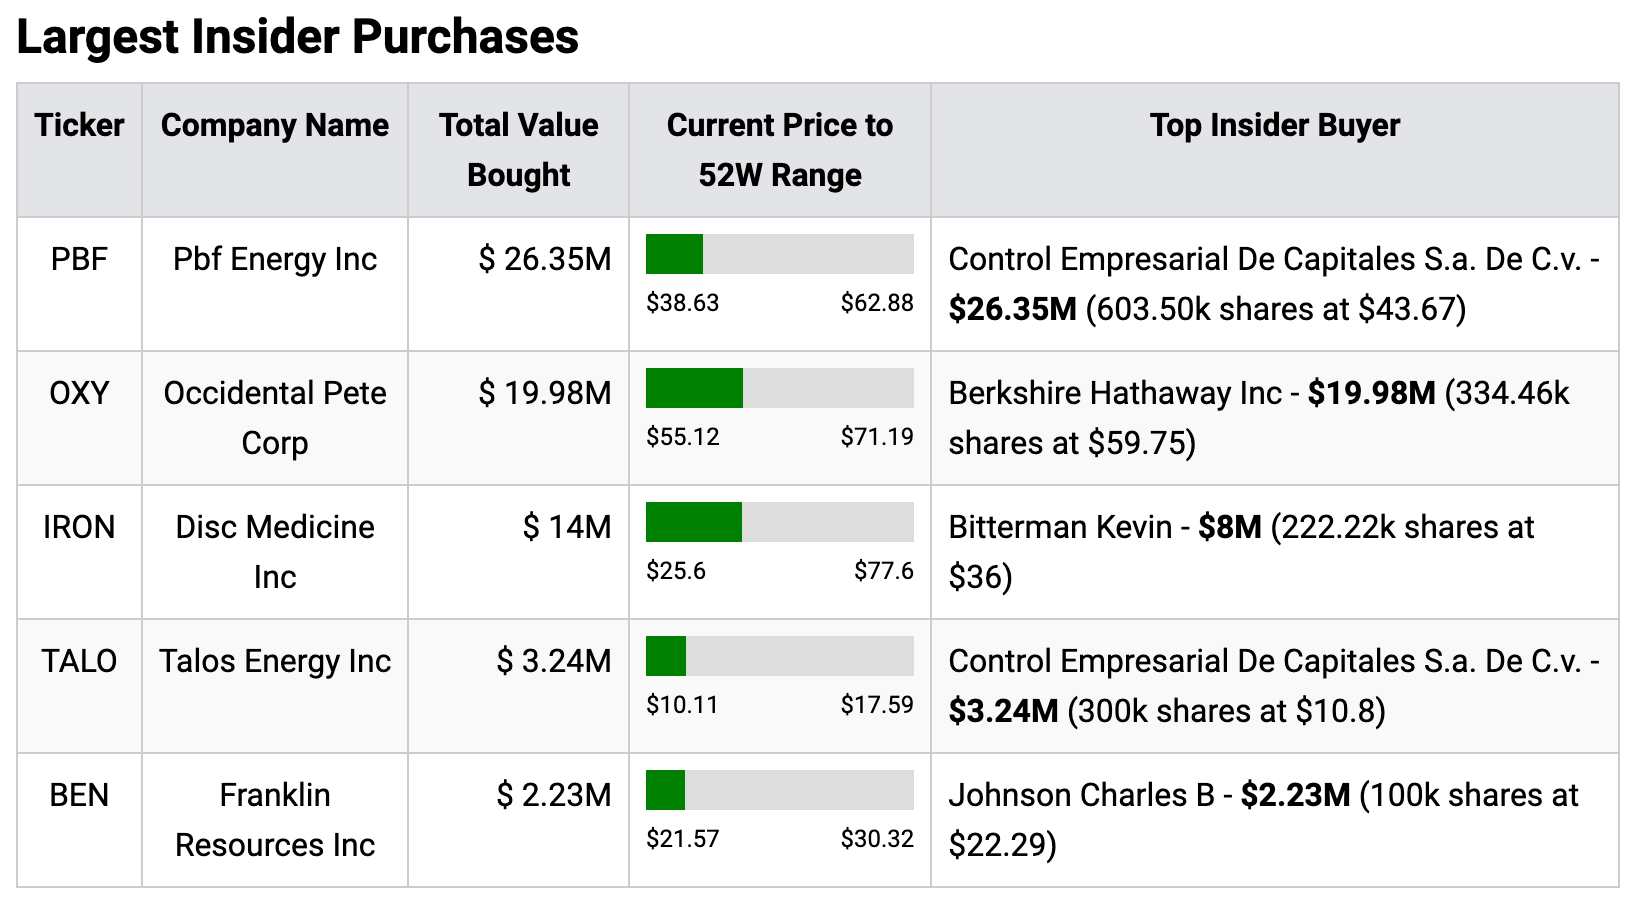The height and width of the screenshot is (898, 1632).
Task: Click Total Value Bought header
Action: click(518, 150)
